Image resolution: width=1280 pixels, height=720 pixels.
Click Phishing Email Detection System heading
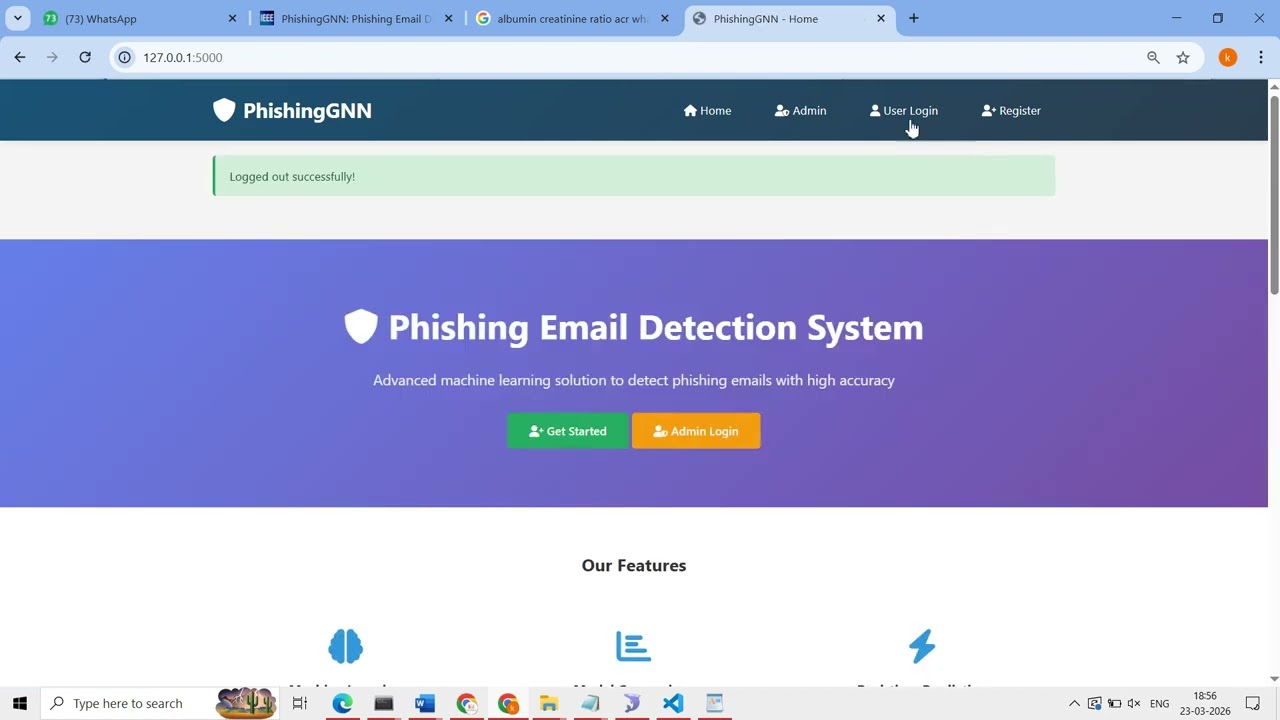tap(655, 327)
